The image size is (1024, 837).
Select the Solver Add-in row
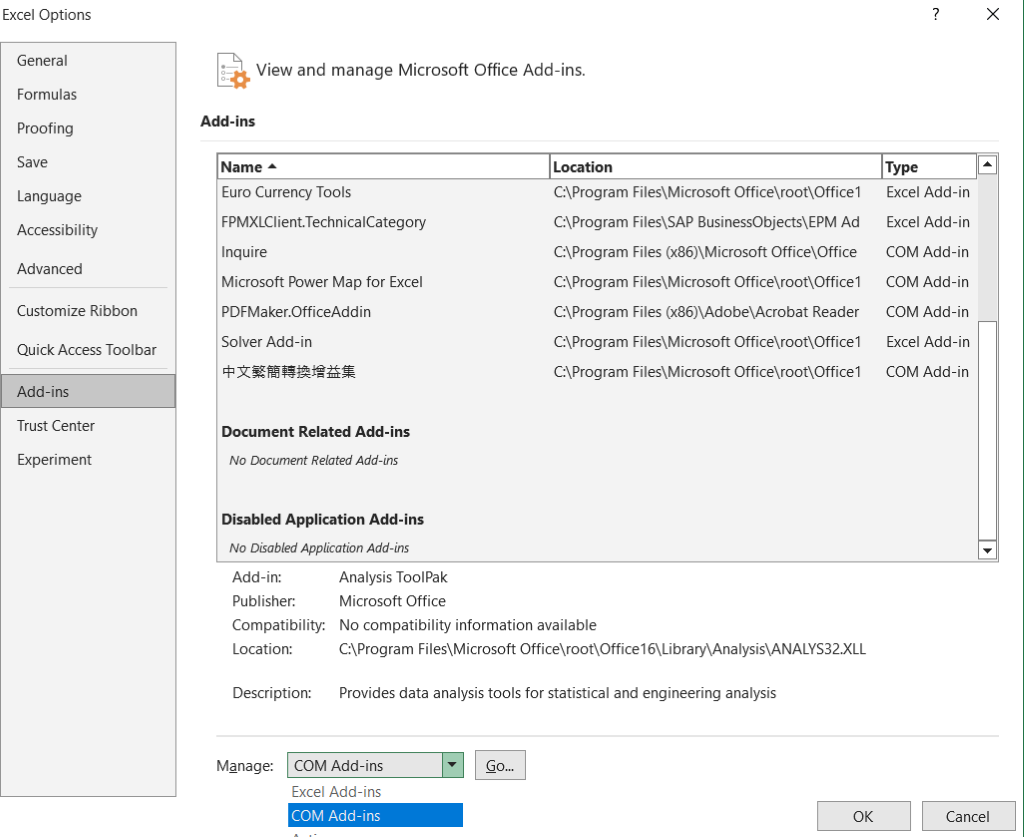tap(597, 342)
